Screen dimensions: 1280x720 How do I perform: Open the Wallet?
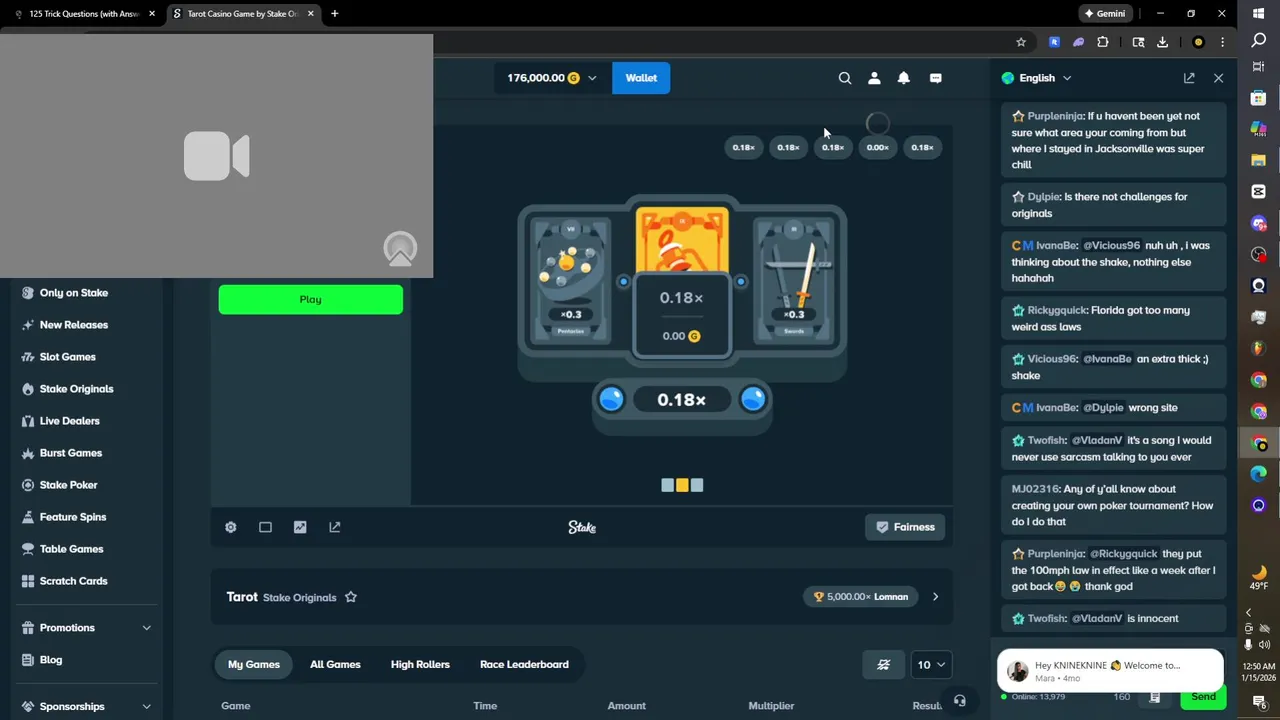pyautogui.click(x=641, y=78)
